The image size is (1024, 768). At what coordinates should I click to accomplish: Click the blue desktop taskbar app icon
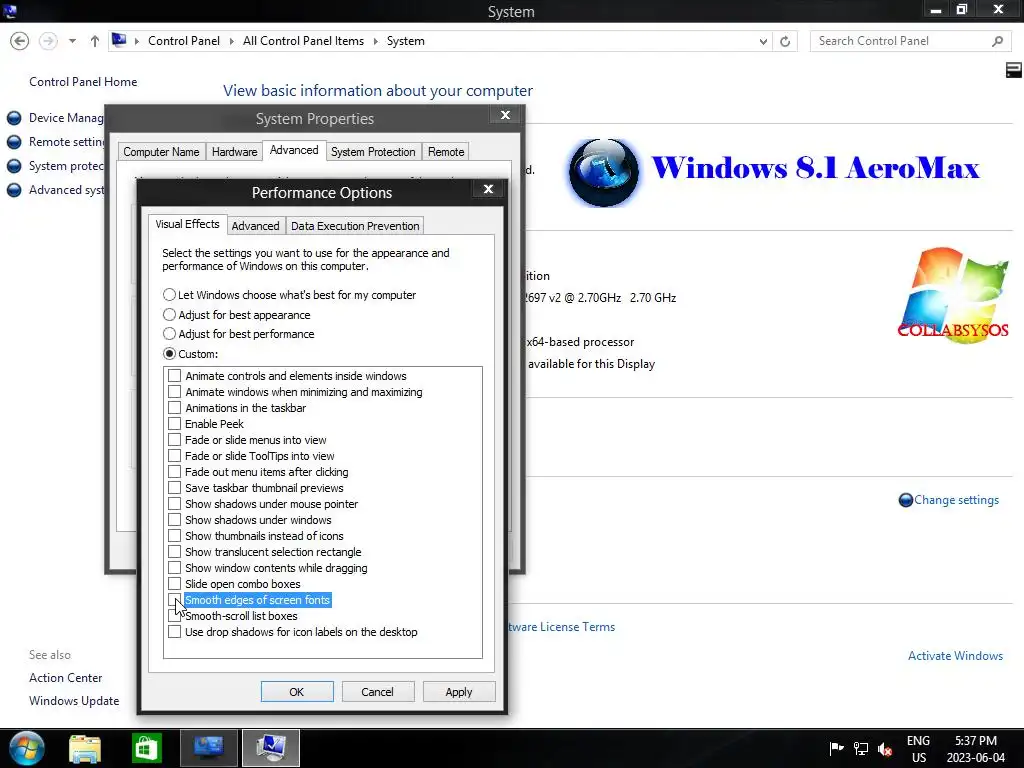209,748
